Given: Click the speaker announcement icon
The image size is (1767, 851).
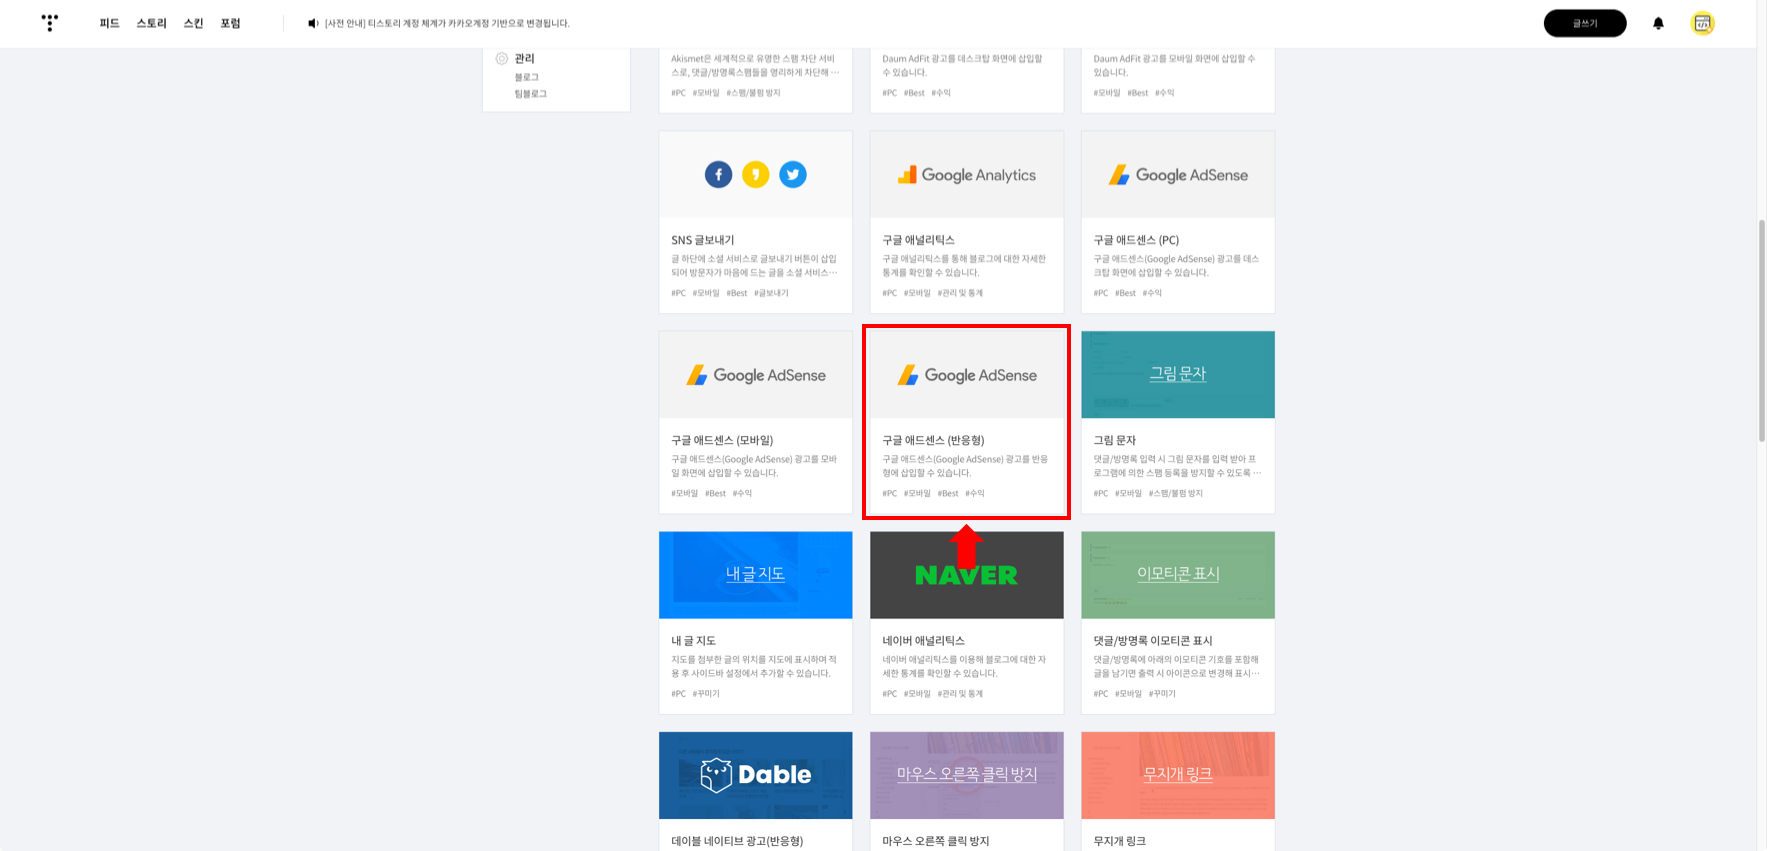Looking at the screenshot, I should pyautogui.click(x=313, y=23).
